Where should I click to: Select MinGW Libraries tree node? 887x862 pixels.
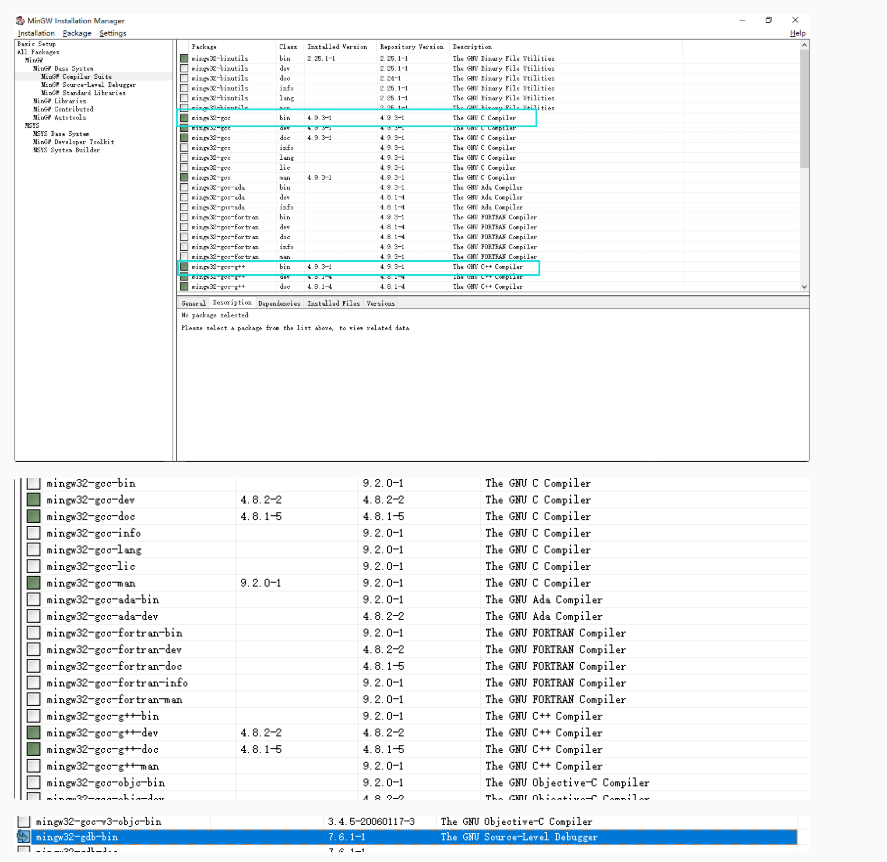coord(59,101)
